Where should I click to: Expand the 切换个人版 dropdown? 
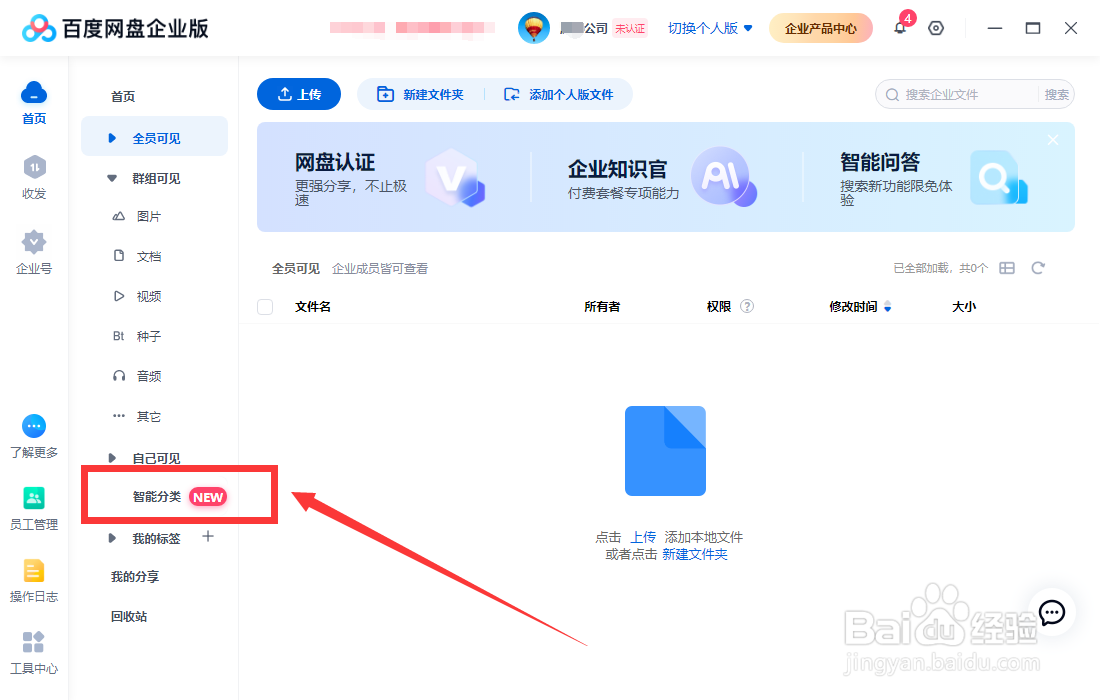(709, 28)
